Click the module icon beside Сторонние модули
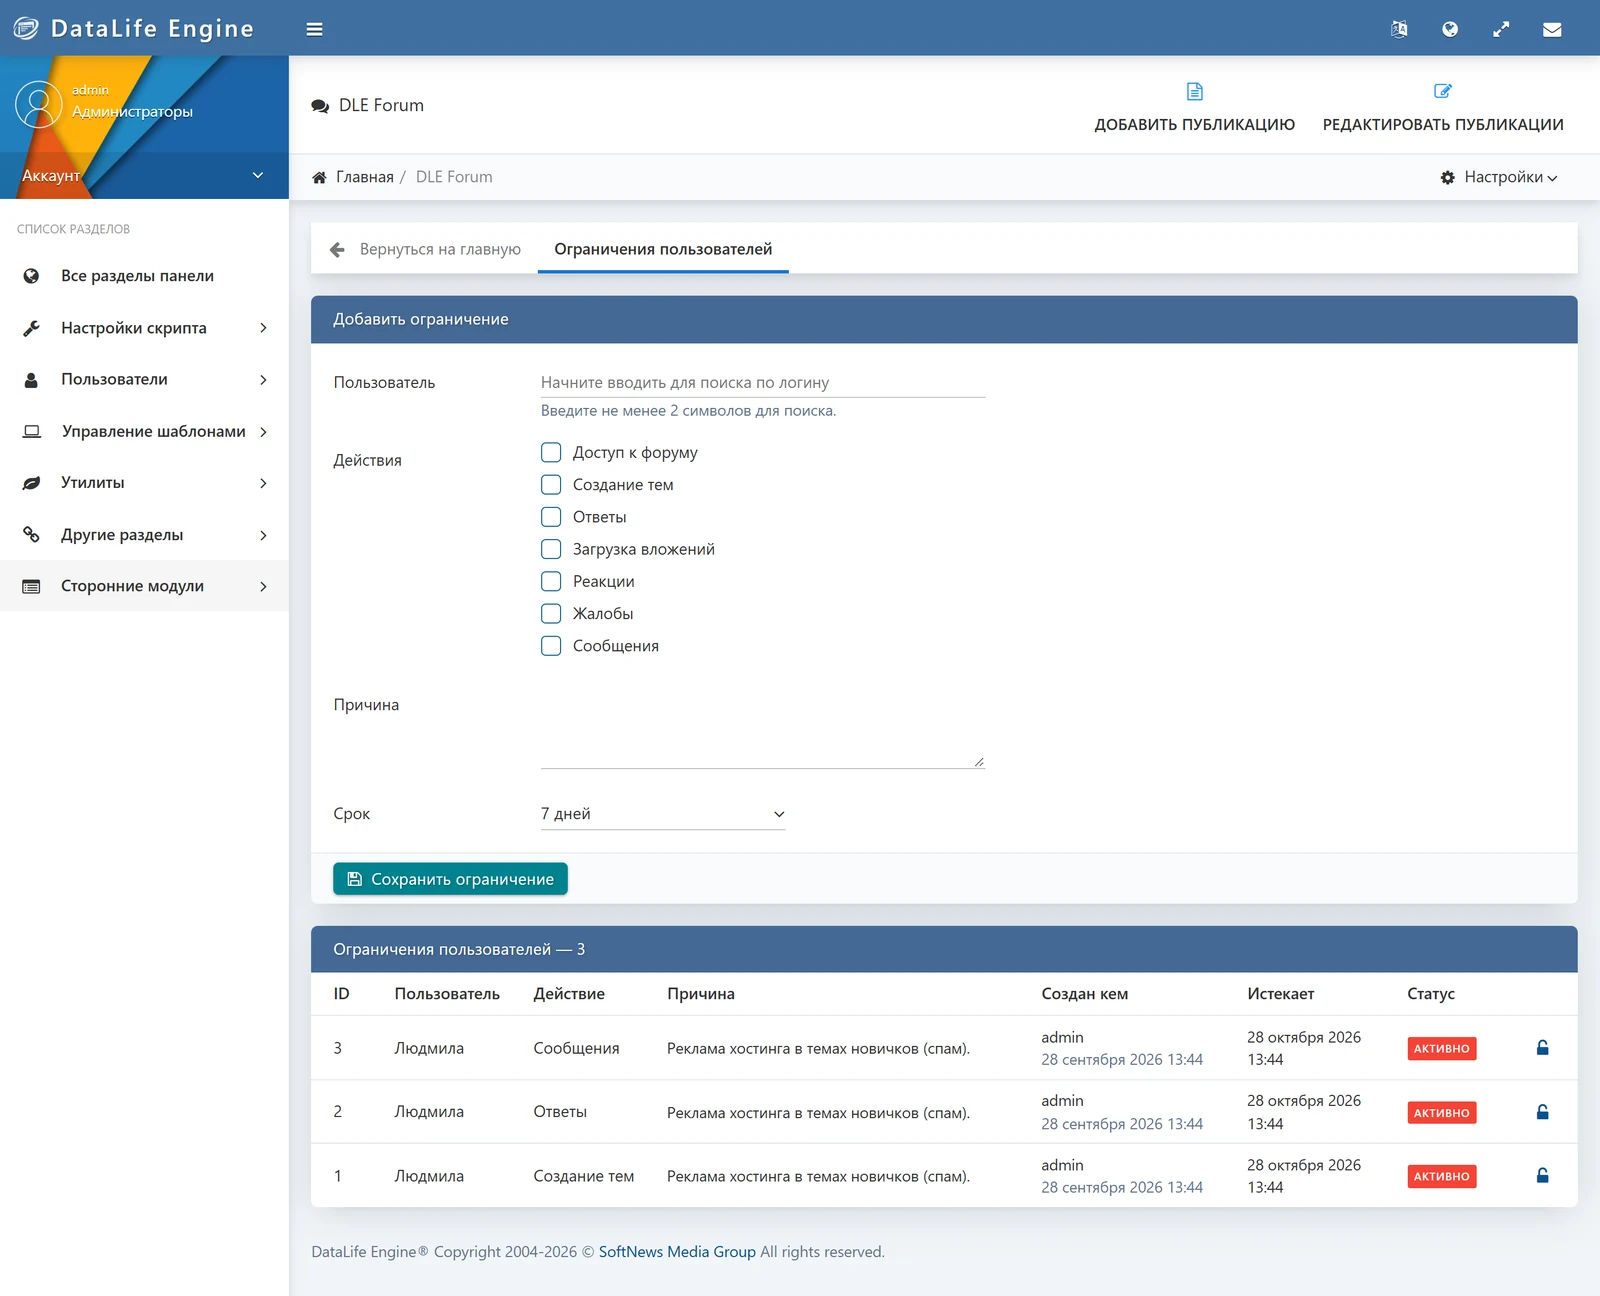The image size is (1600, 1296). (x=31, y=586)
